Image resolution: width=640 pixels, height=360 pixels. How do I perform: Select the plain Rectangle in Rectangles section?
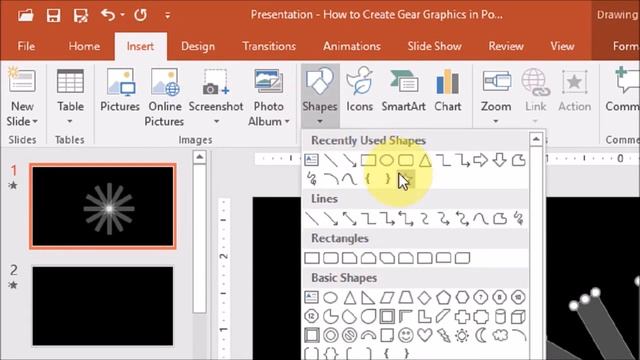click(x=312, y=258)
